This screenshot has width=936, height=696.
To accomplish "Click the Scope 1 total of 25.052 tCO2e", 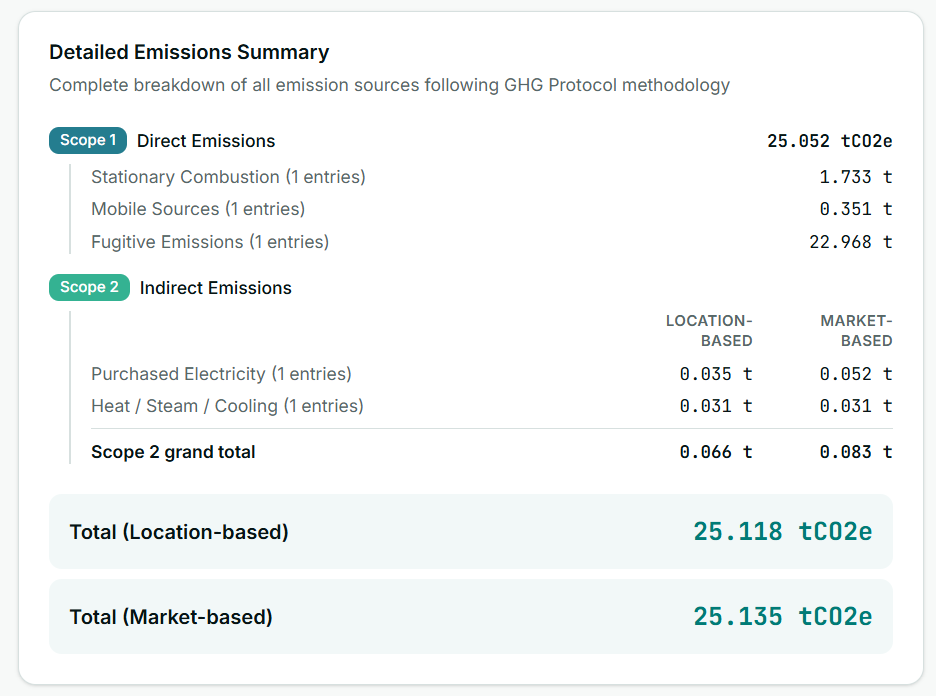I will pos(829,140).
